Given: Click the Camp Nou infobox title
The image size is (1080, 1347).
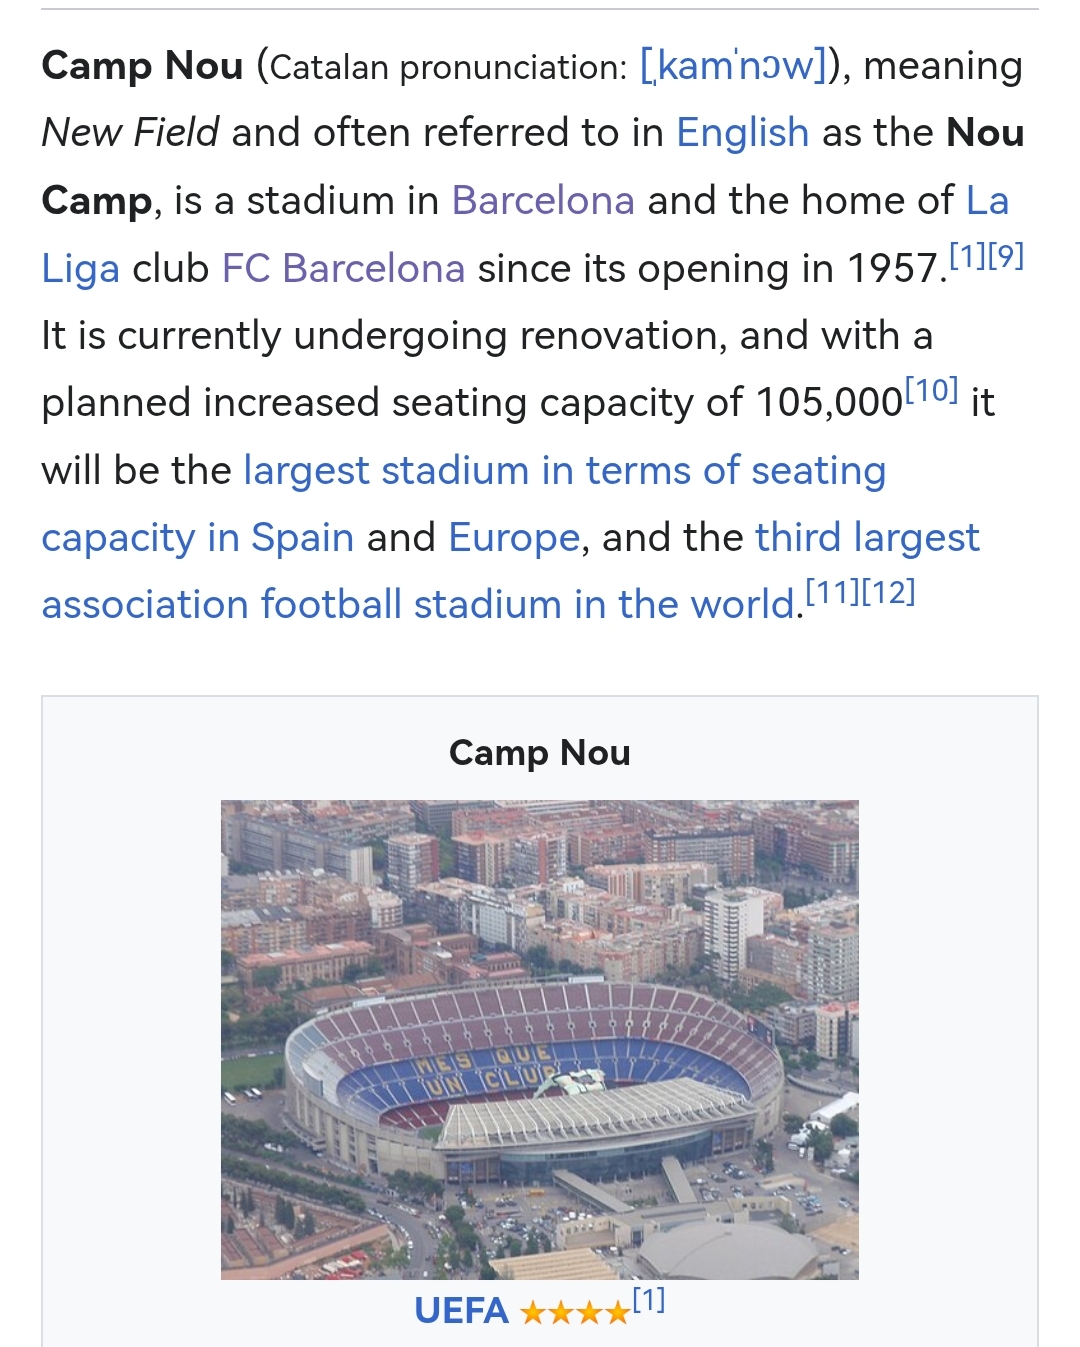Looking at the screenshot, I should [539, 753].
